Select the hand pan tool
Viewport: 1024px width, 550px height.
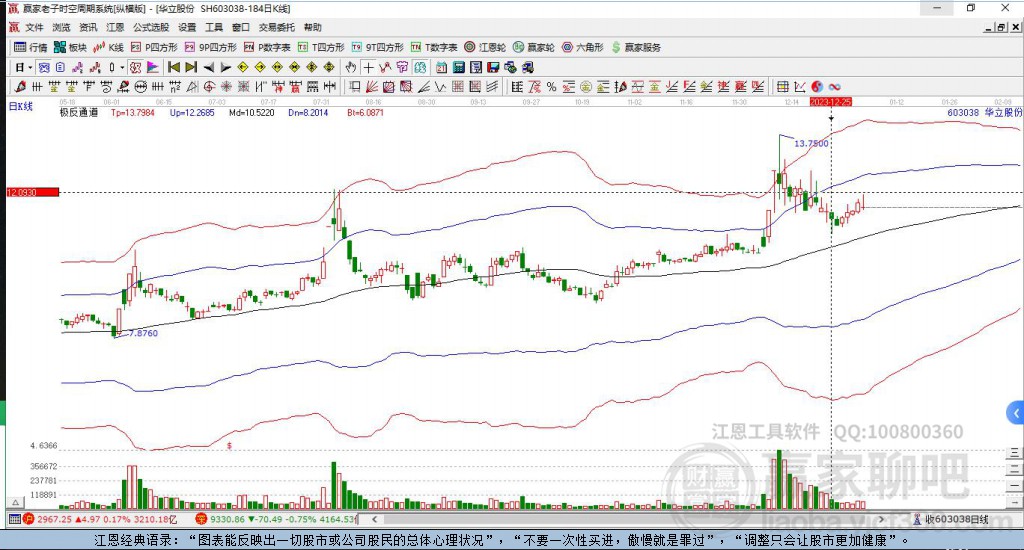pyautogui.click(x=350, y=67)
